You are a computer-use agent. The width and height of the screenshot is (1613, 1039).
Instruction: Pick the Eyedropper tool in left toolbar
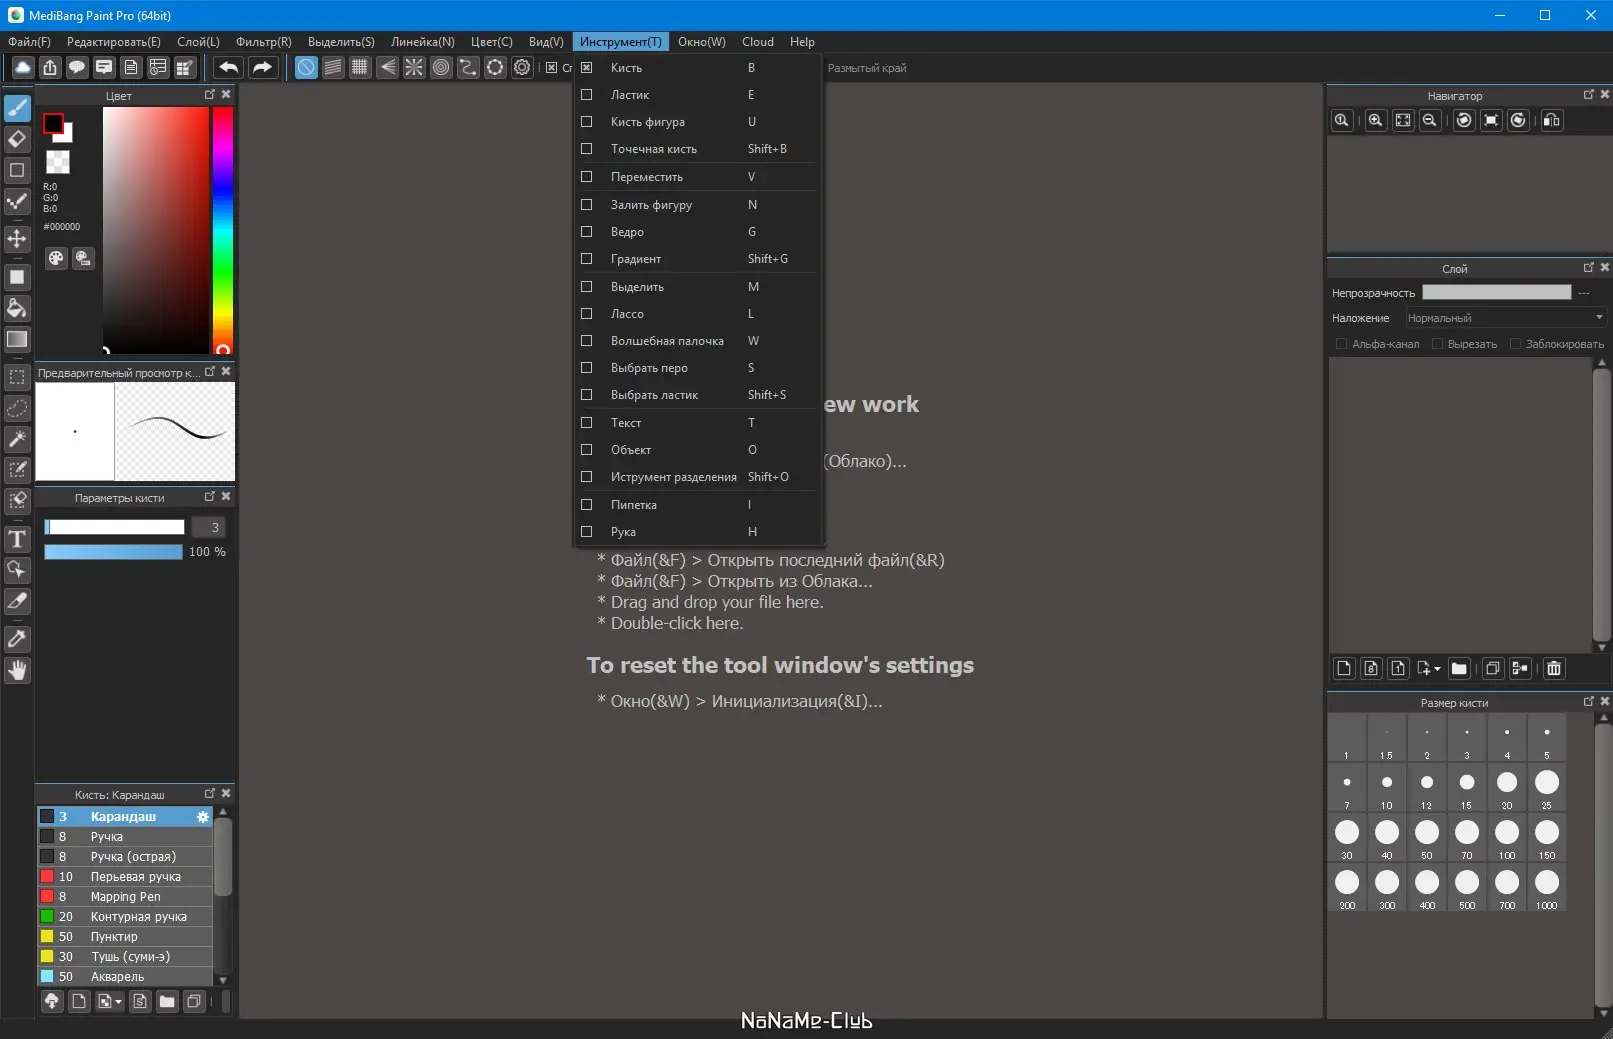pyautogui.click(x=17, y=639)
